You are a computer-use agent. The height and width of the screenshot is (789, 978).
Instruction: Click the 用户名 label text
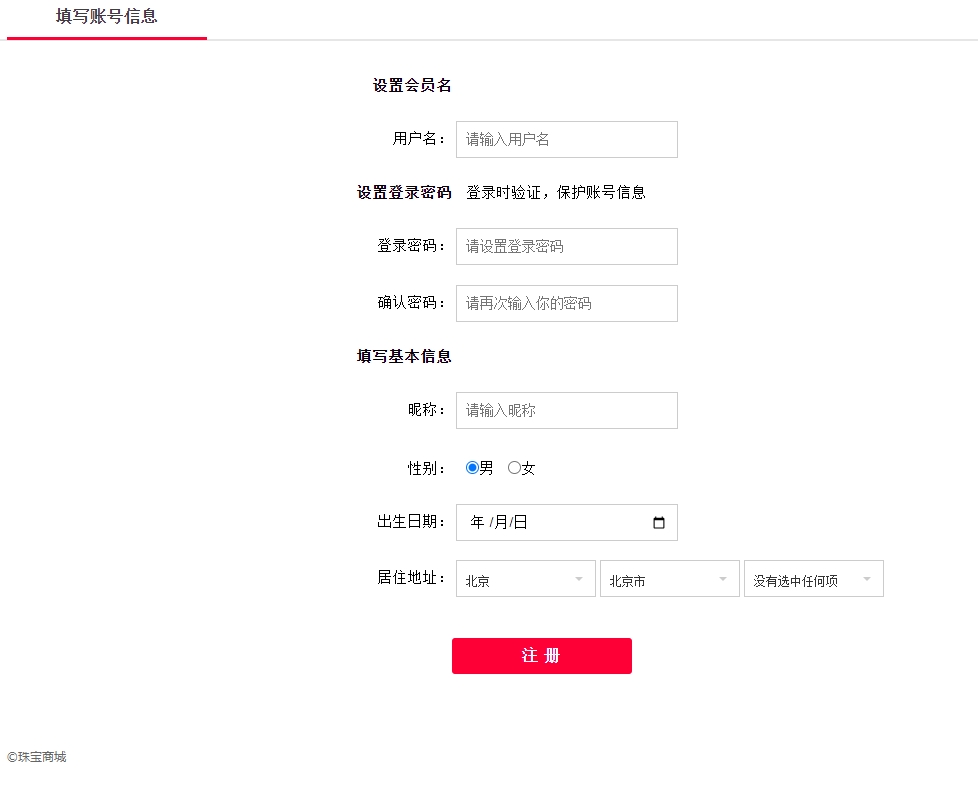point(419,138)
